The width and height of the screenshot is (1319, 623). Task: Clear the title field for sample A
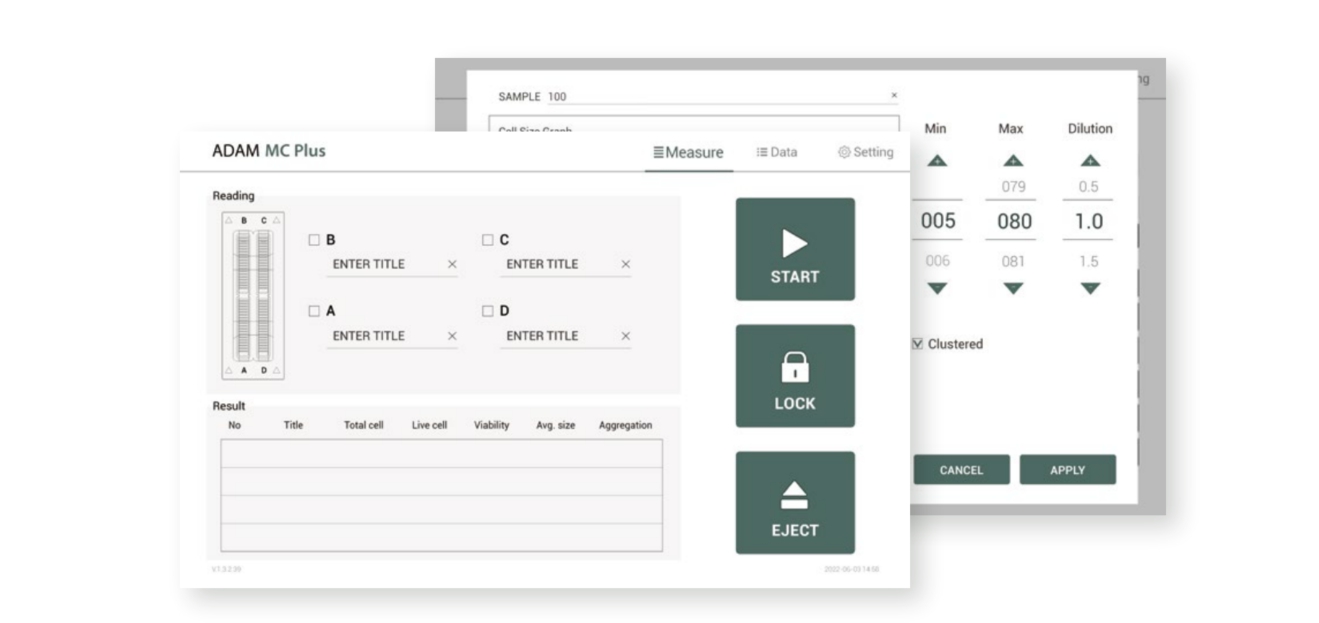tap(452, 337)
